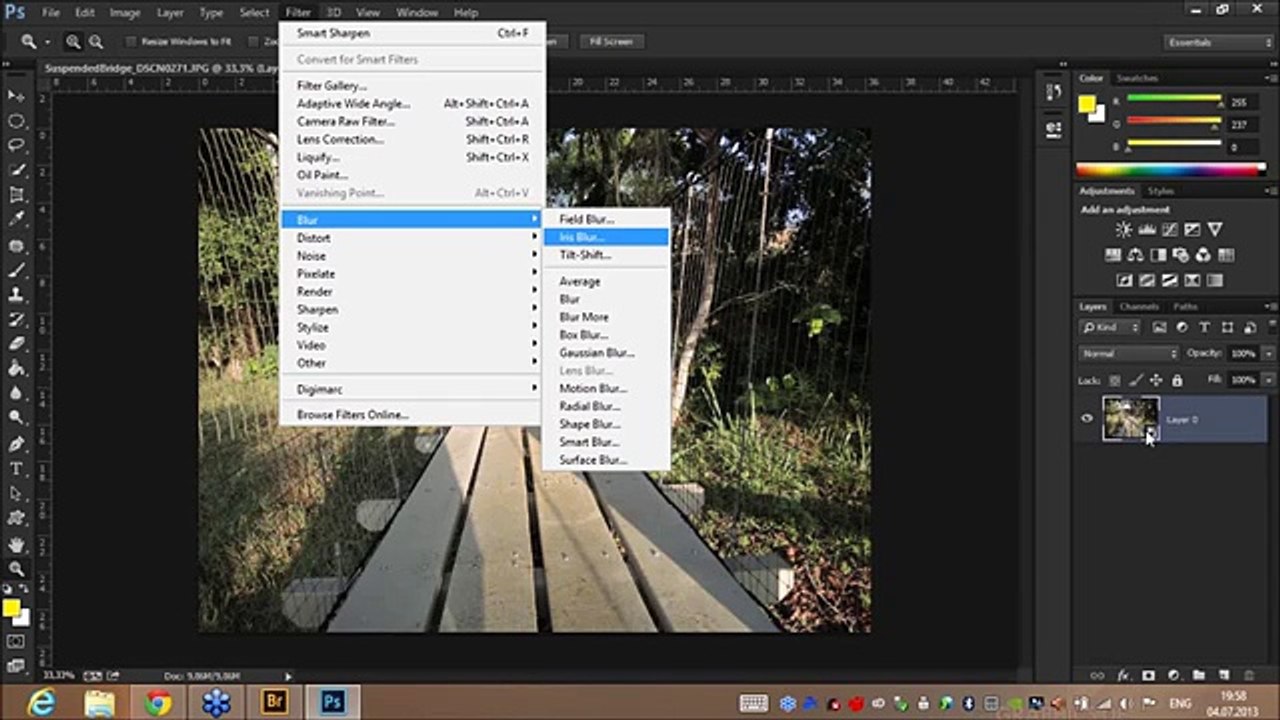Add a Curves adjustment
Viewport: 1280px width, 720px height.
1168,230
